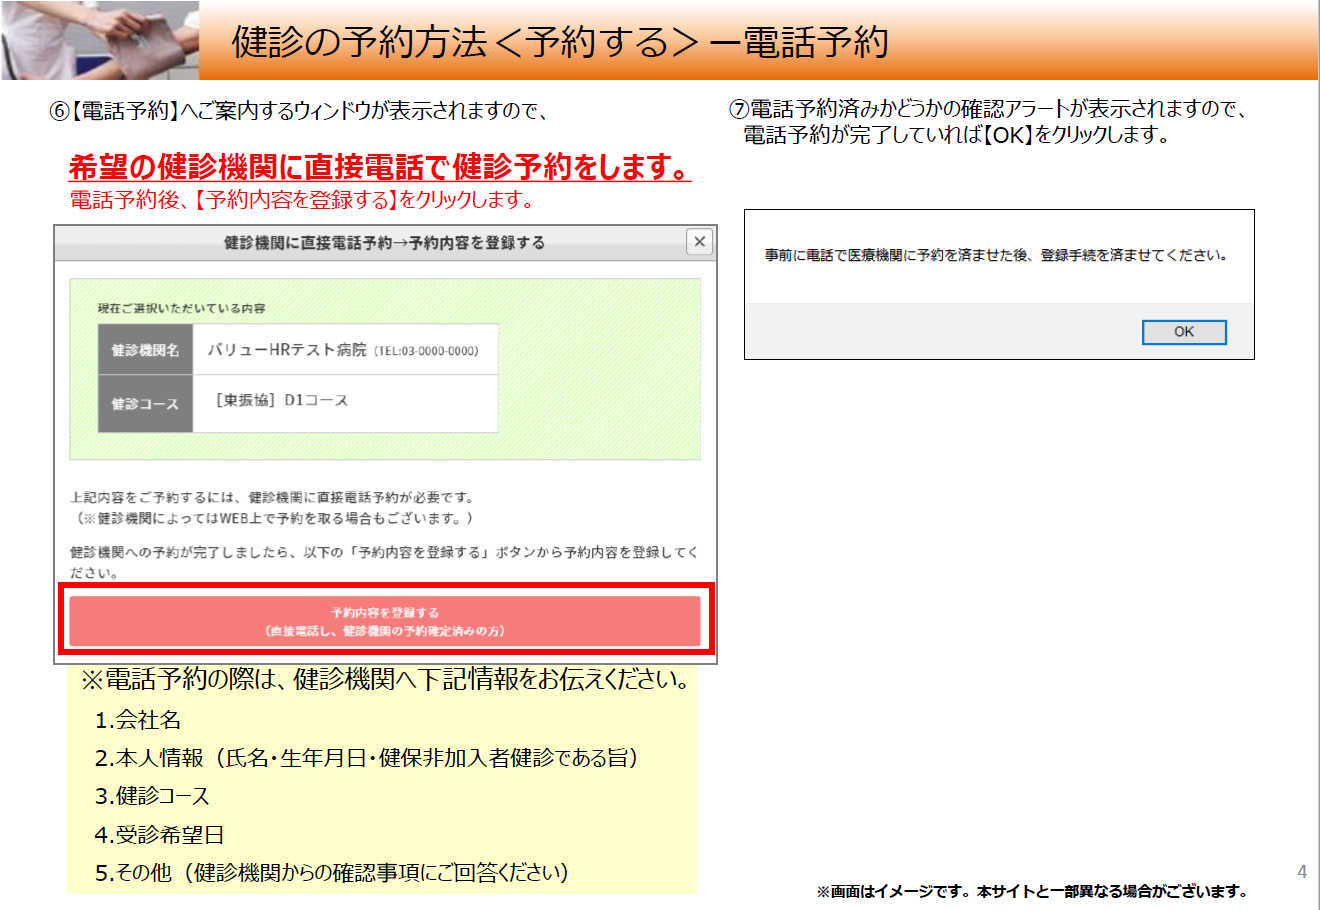This screenshot has width=1320, height=910.
Task: Click the red 予約内容を登録する button
Action: pyautogui.click(x=385, y=621)
